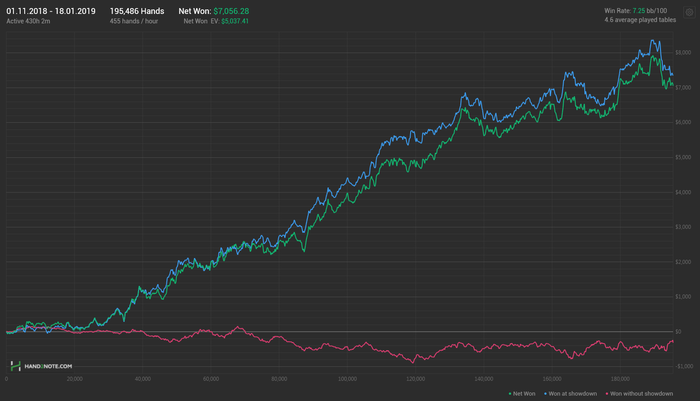
Task: Open the graph settings gear icon
Action: [689, 13]
